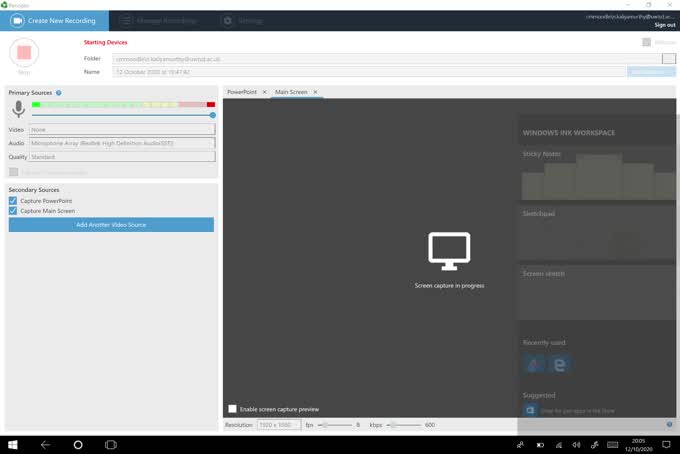Image resolution: width=680 pixels, height=454 pixels.
Task: Open the Audio source dropdown
Action: coord(122,143)
